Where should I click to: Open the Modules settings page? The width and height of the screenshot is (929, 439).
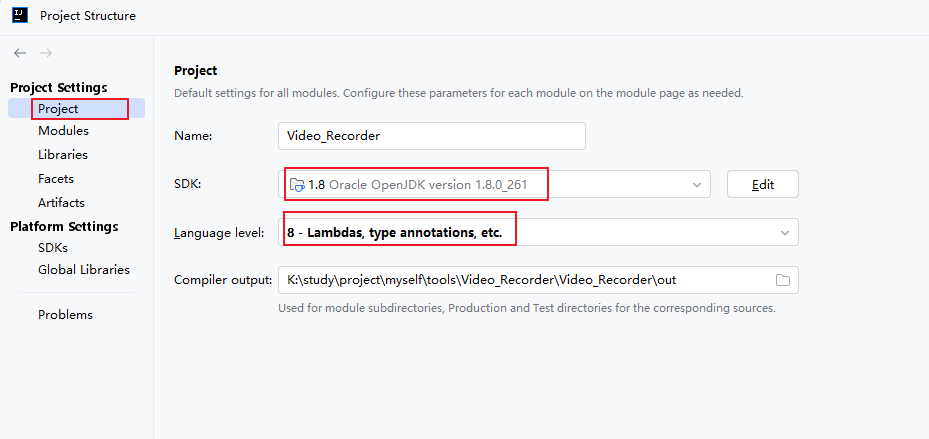click(63, 130)
